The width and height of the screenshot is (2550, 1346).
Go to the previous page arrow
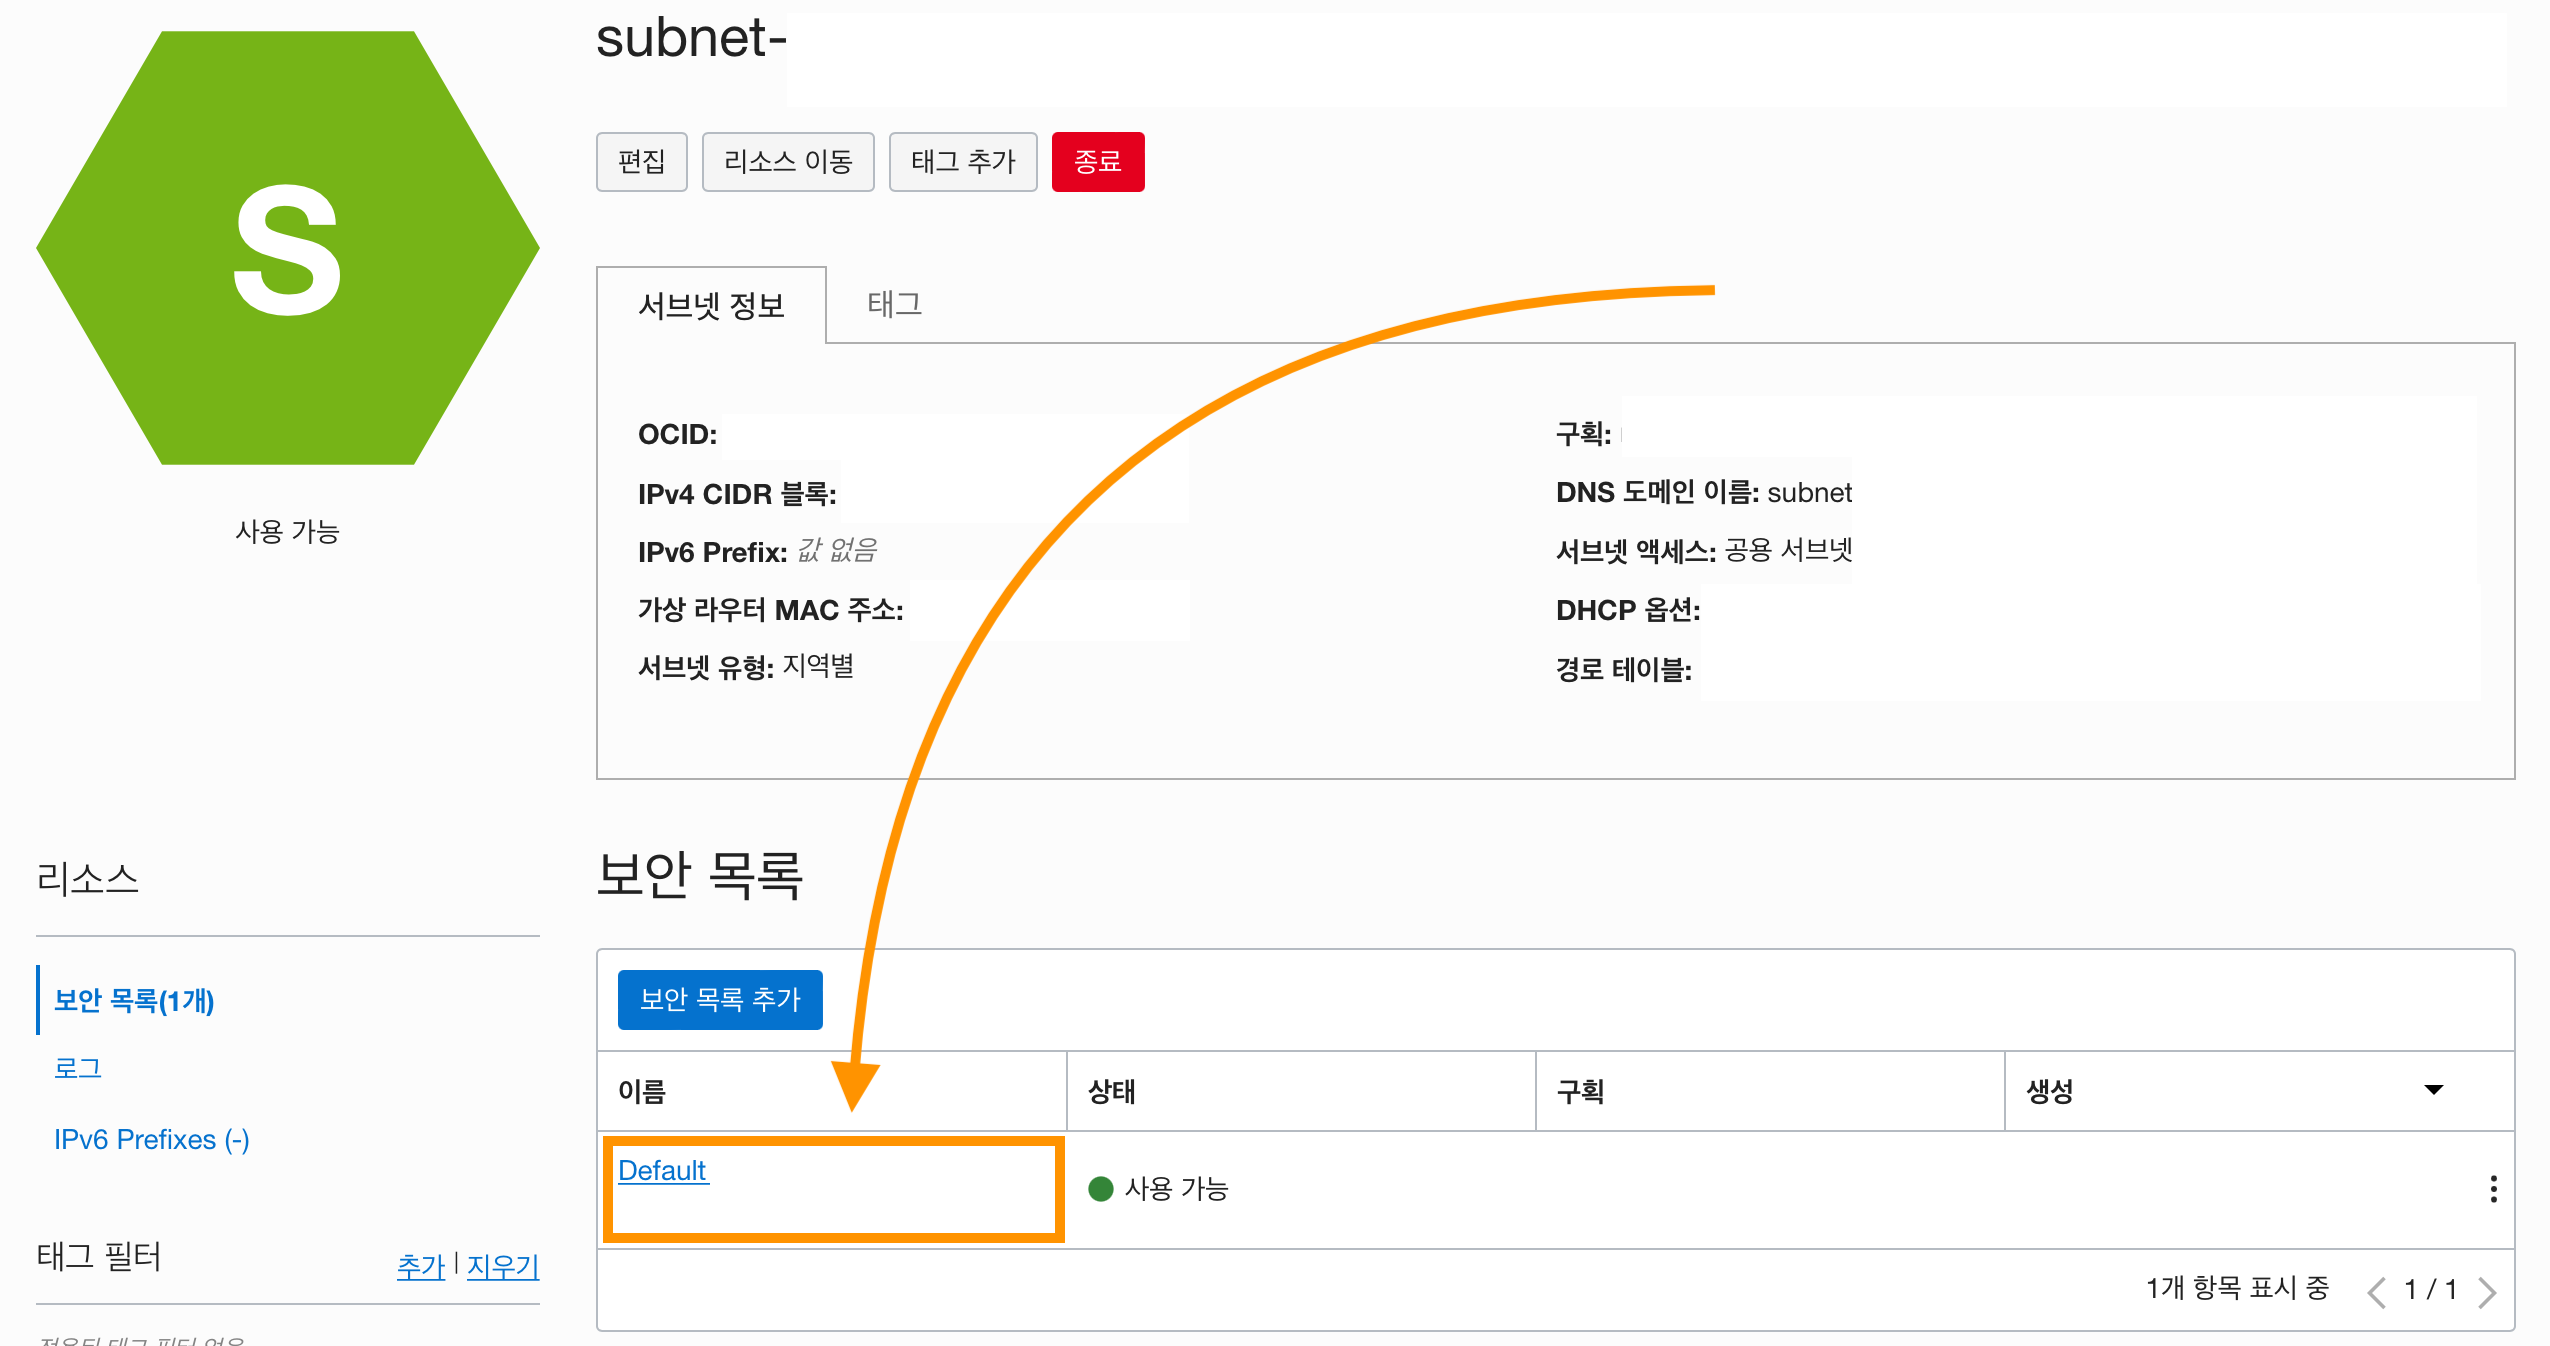(x=2377, y=1291)
